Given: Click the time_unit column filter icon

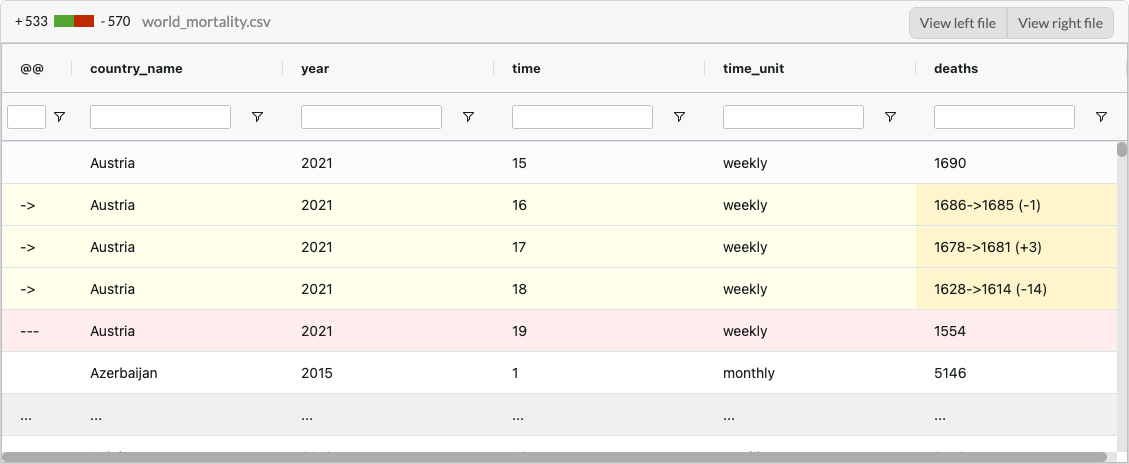Looking at the screenshot, I should (x=890, y=118).
